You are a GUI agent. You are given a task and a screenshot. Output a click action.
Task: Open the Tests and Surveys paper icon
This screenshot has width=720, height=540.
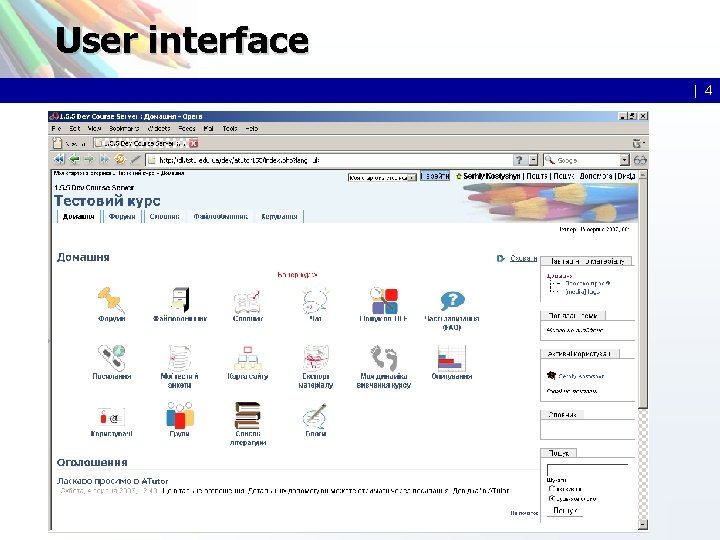pyautogui.click(x=180, y=358)
